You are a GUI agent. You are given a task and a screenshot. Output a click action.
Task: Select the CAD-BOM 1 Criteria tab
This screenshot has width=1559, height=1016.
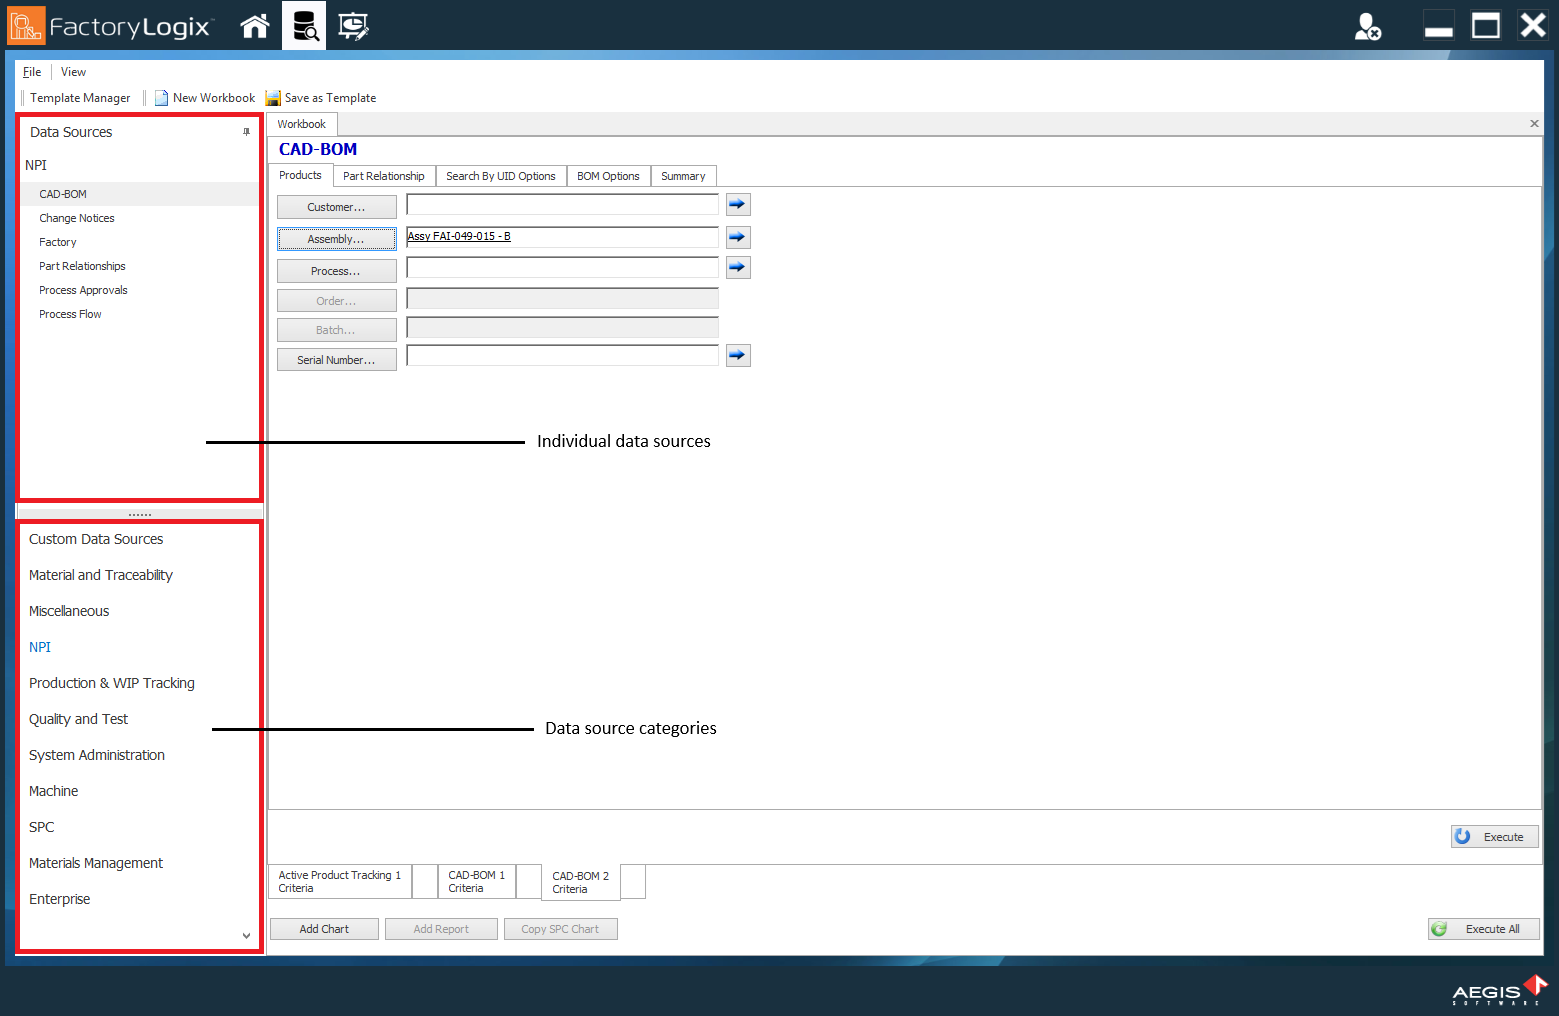(477, 881)
